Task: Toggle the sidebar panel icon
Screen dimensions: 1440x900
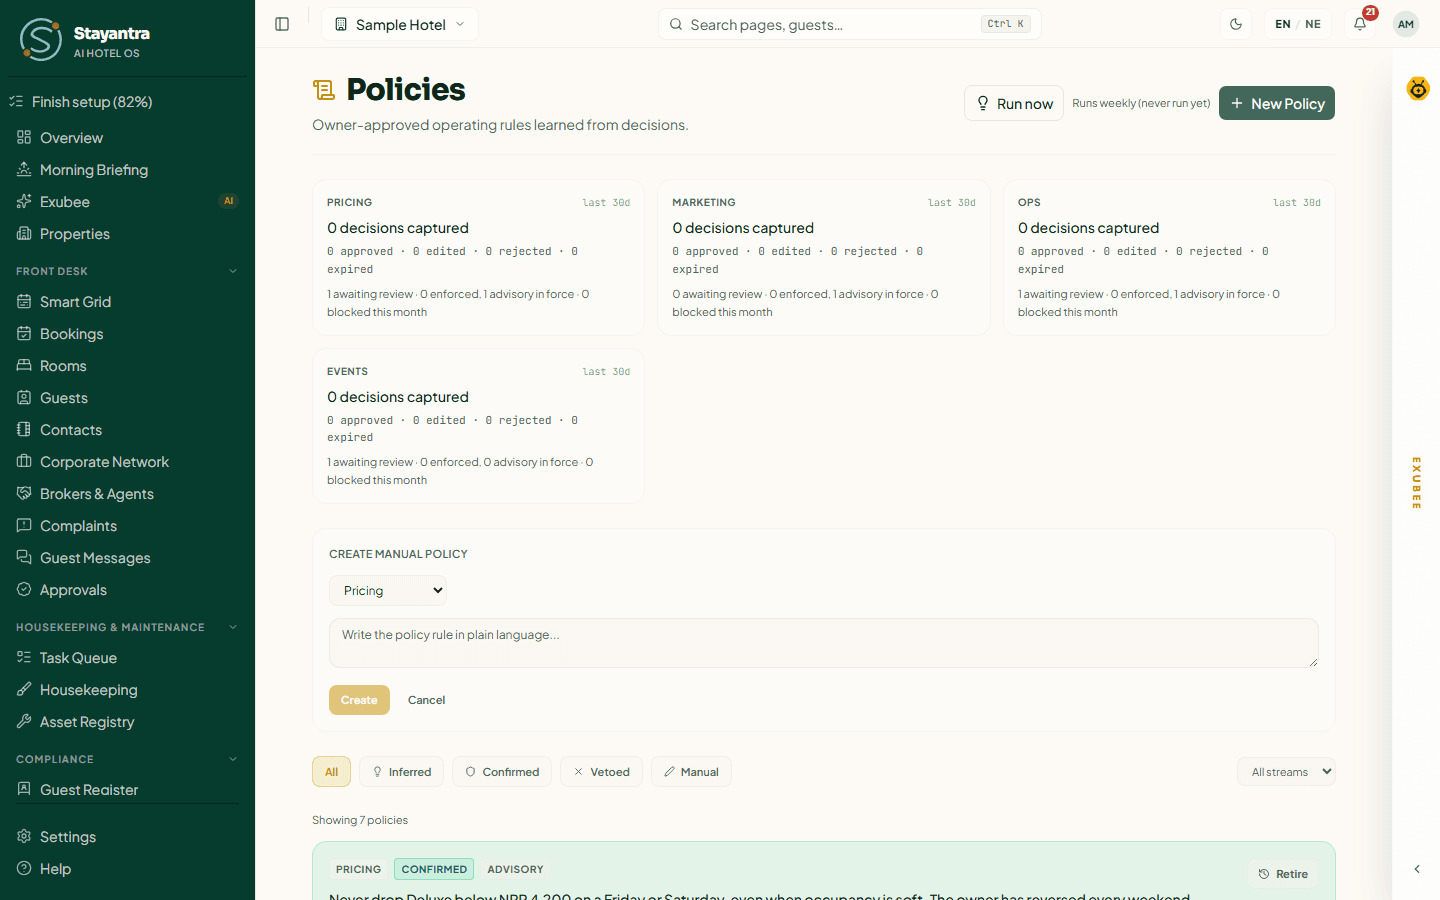Action: click(x=282, y=24)
